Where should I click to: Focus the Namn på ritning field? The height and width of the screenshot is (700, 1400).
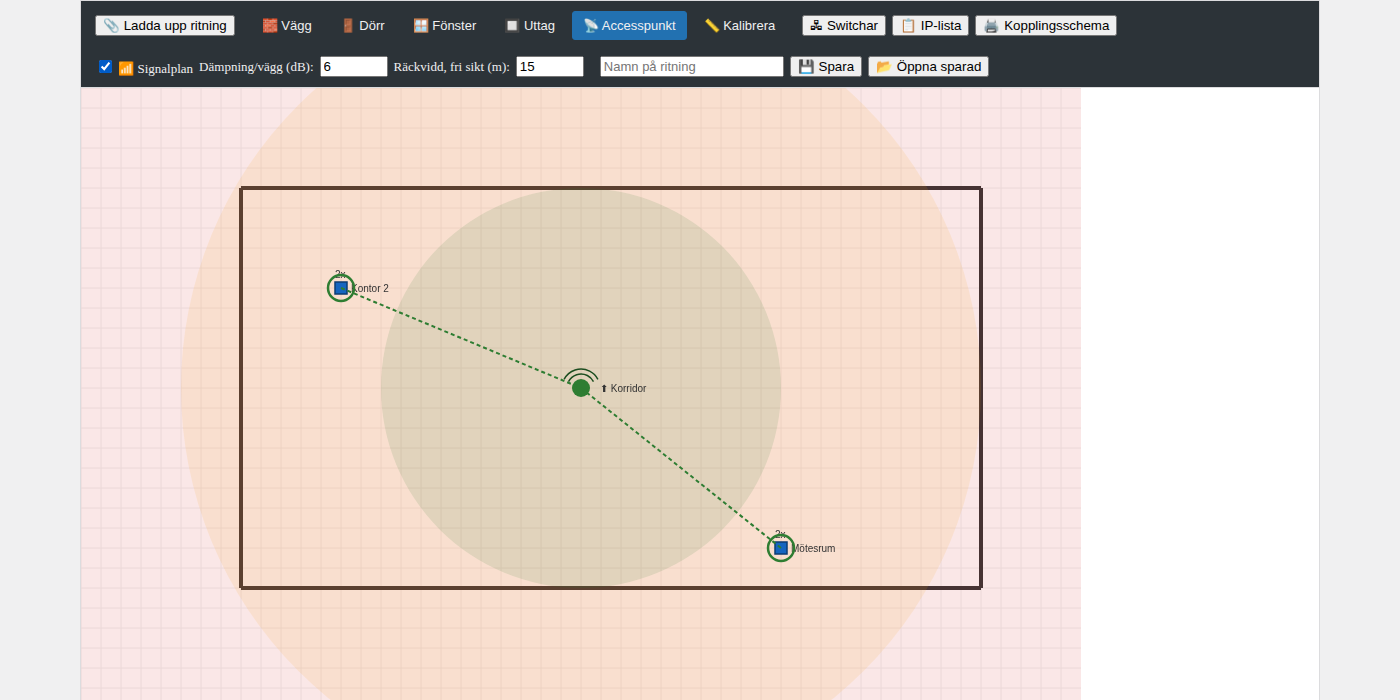coord(692,67)
